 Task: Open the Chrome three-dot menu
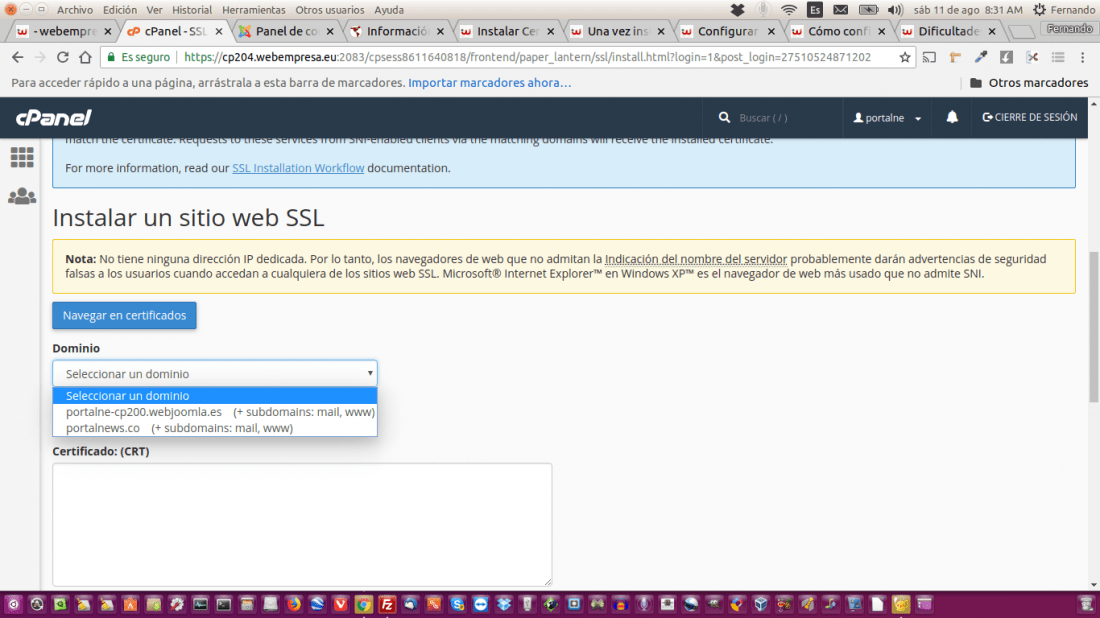[1082, 58]
